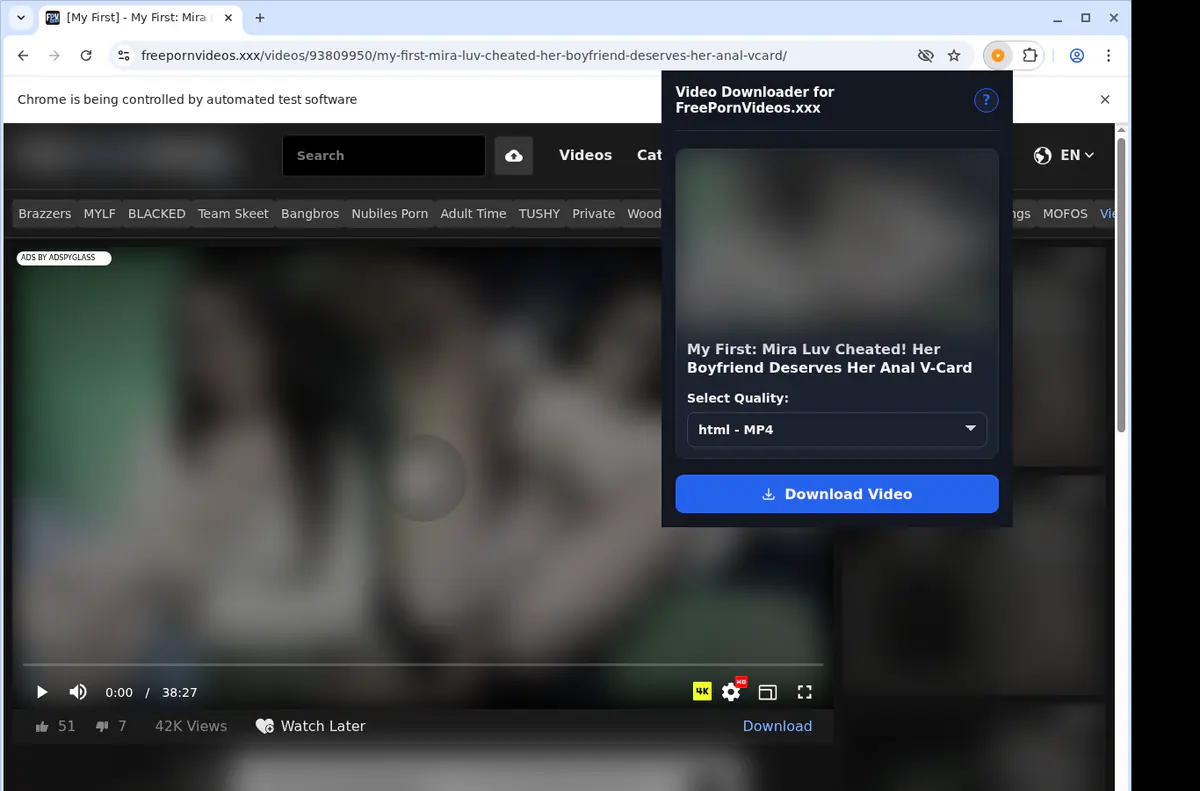This screenshot has width=1200, height=791.
Task: Click the address bar URL
Action: point(464,56)
